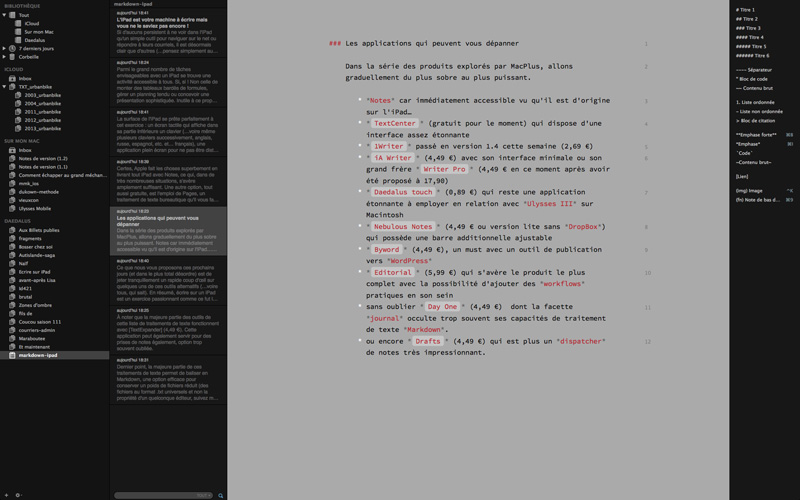Click the Sur mon Mac Inbox tray icon
Image resolution: width=800 pixels, height=500 pixels.
click(x=12, y=150)
